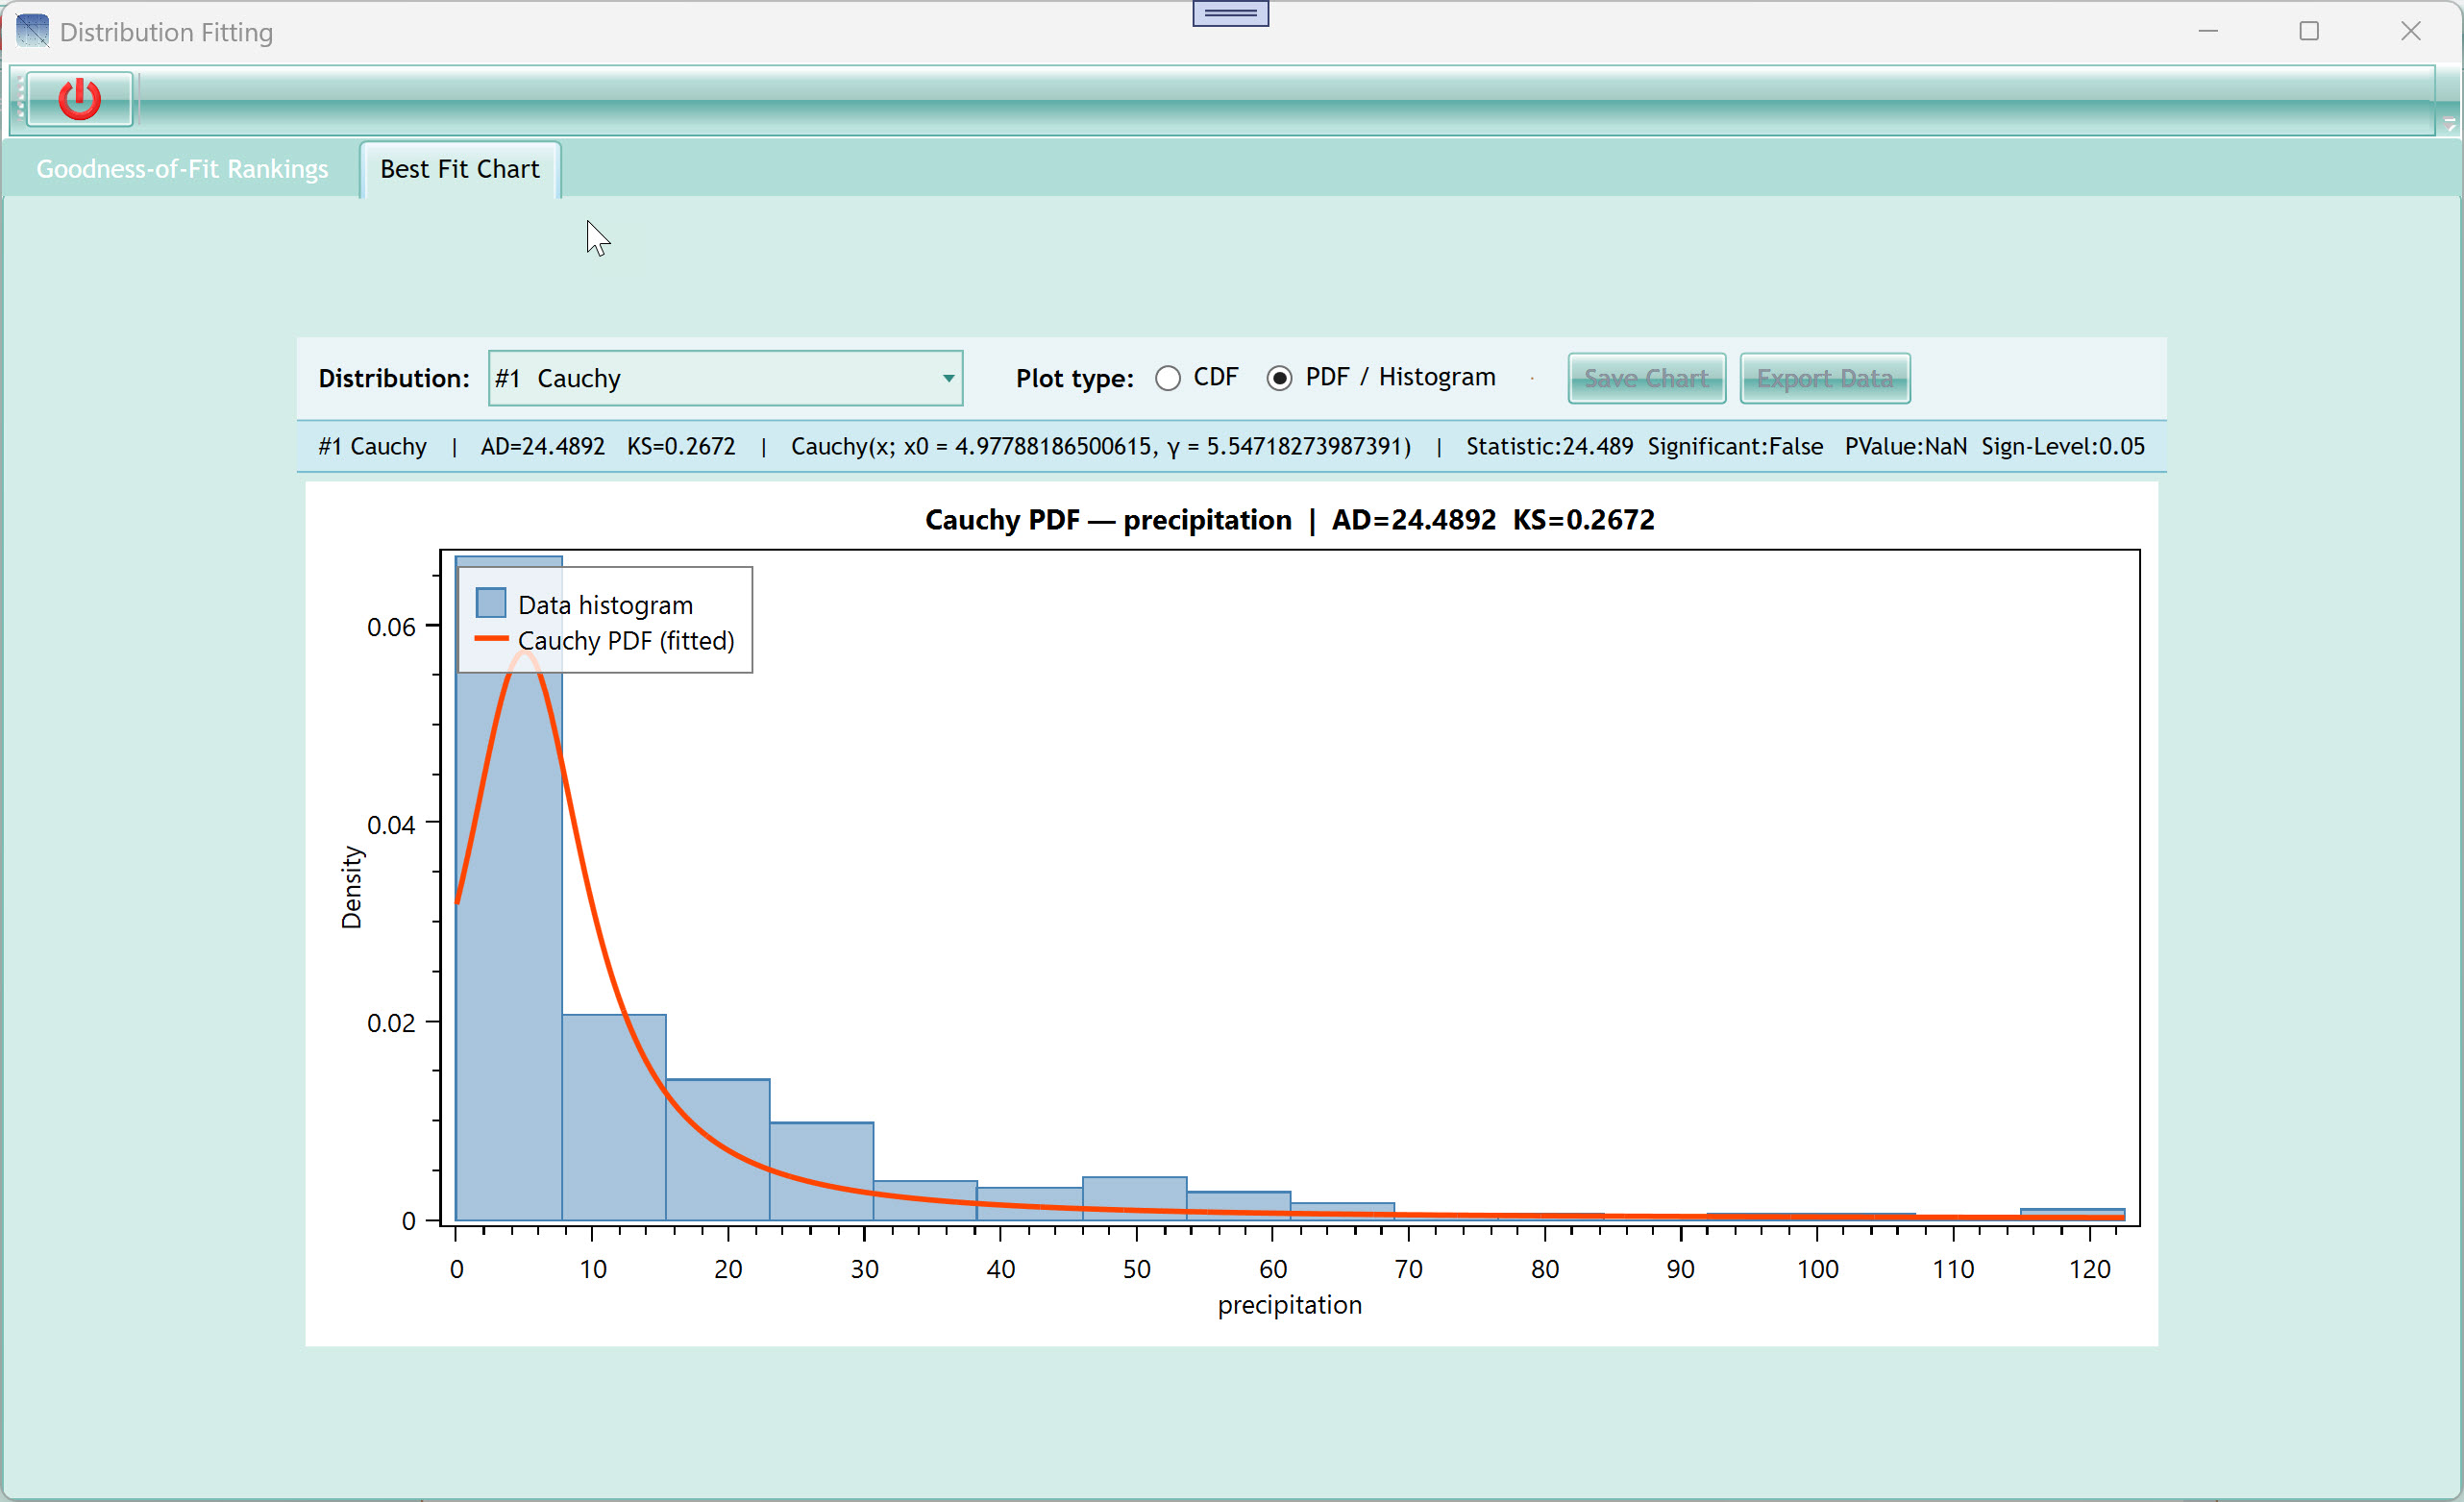Switch to Goodness-of-Fit Rankings tab

click(x=182, y=169)
